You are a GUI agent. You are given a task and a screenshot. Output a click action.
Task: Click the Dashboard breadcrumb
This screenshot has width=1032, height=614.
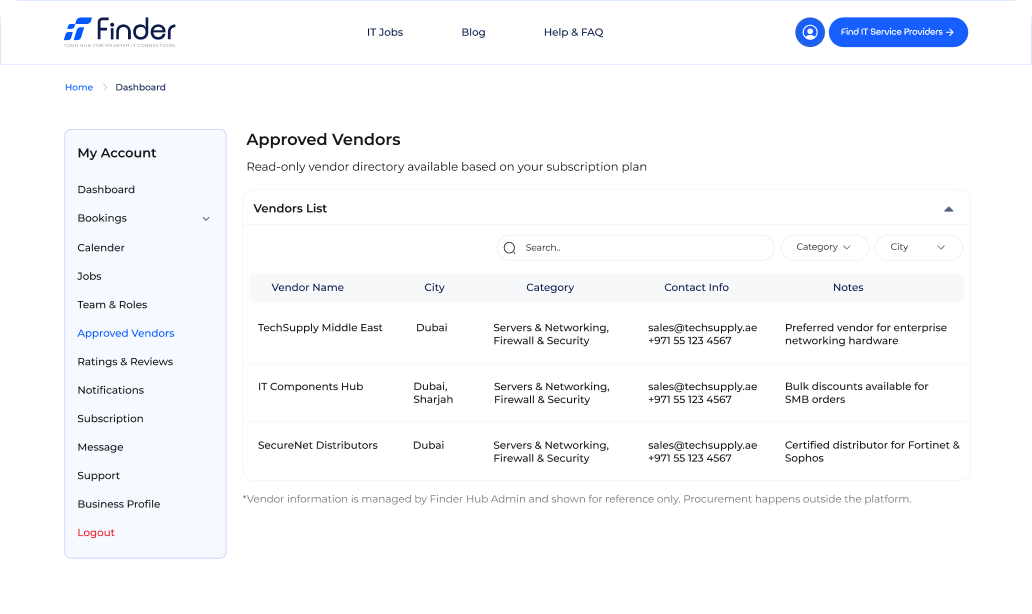[x=140, y=88]
